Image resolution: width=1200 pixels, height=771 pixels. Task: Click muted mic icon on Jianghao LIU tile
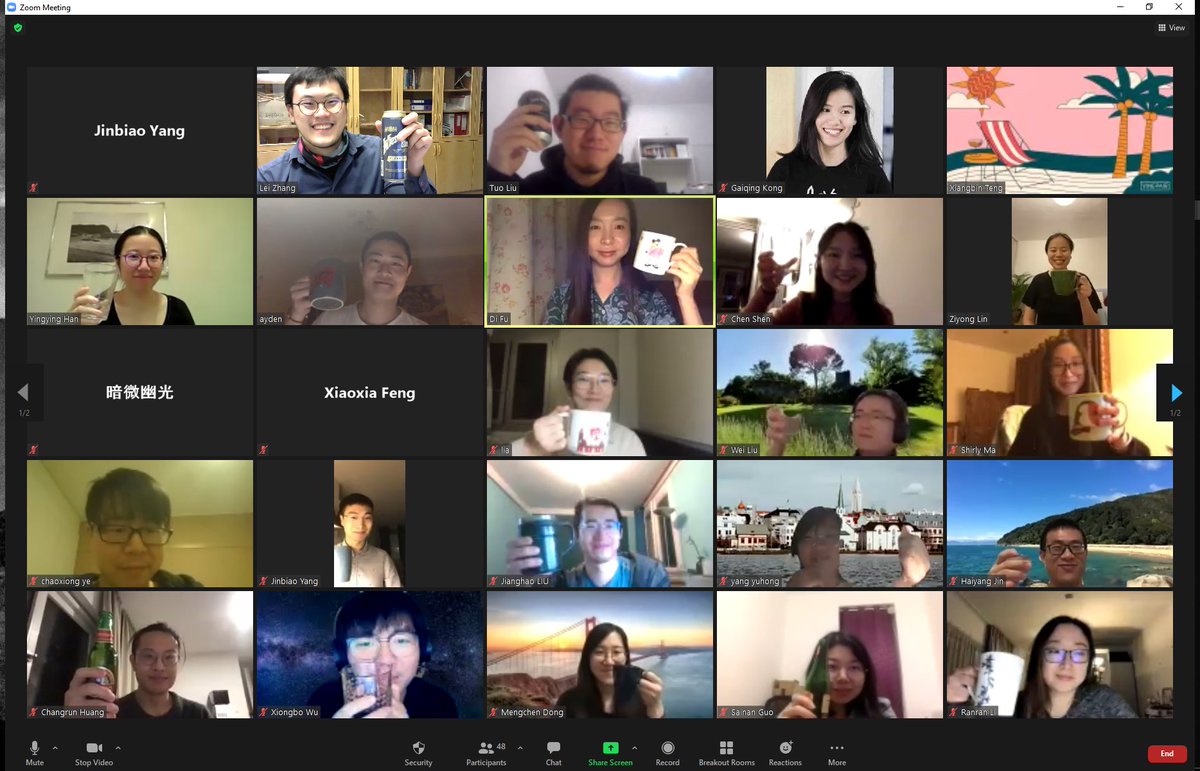[x=494, y=581]
